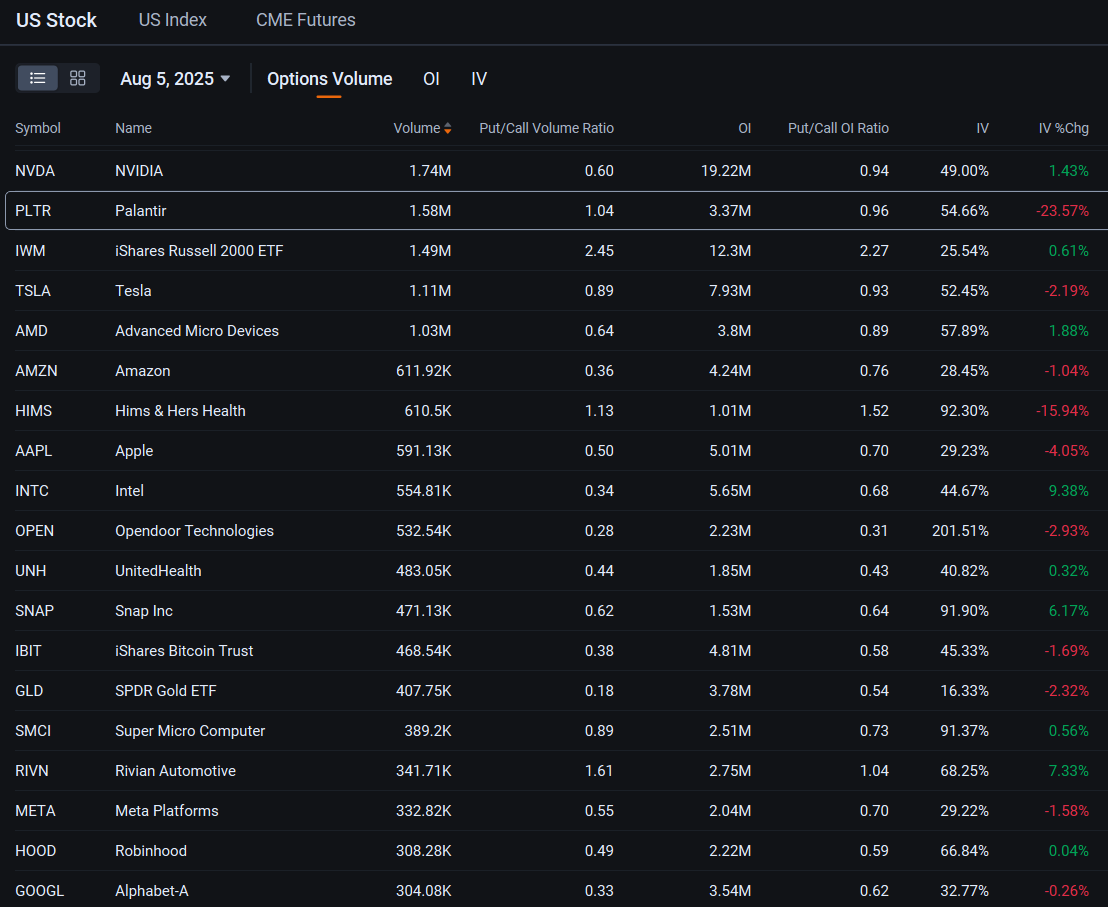Click the Put/Call Volume Ratio header

[546, 128]
